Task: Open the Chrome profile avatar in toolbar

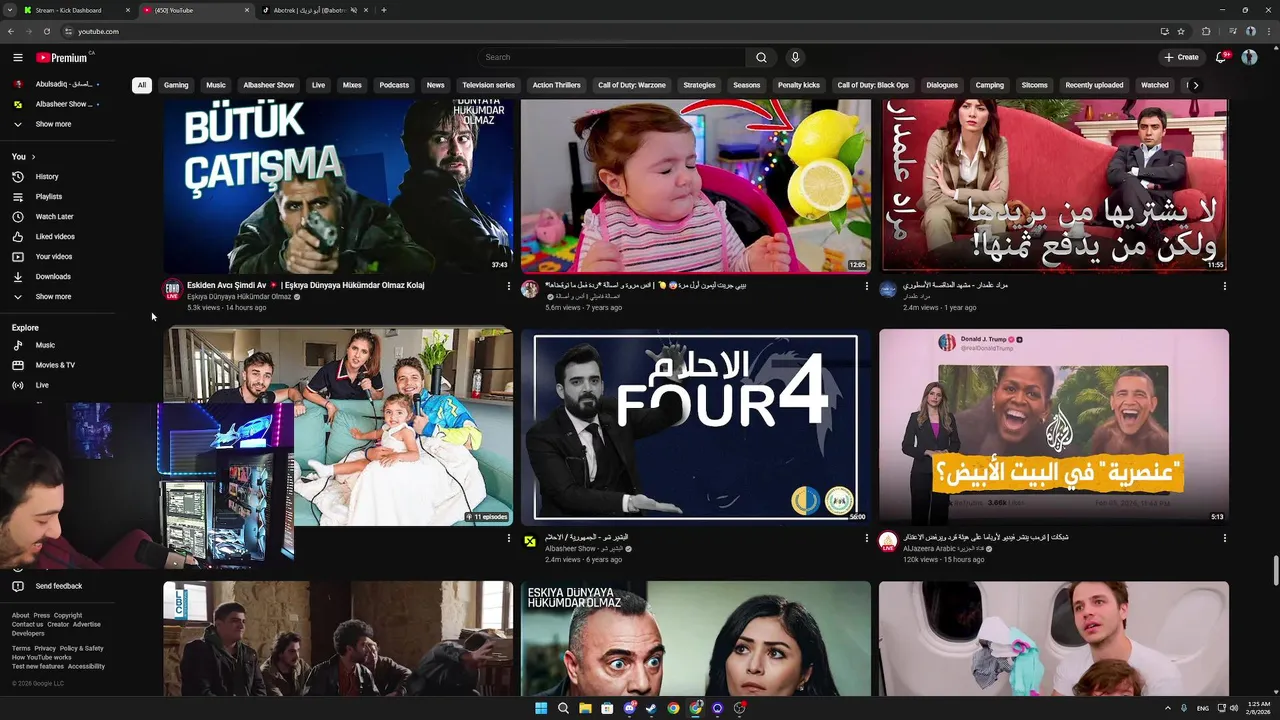Action: pos(1250,31)
